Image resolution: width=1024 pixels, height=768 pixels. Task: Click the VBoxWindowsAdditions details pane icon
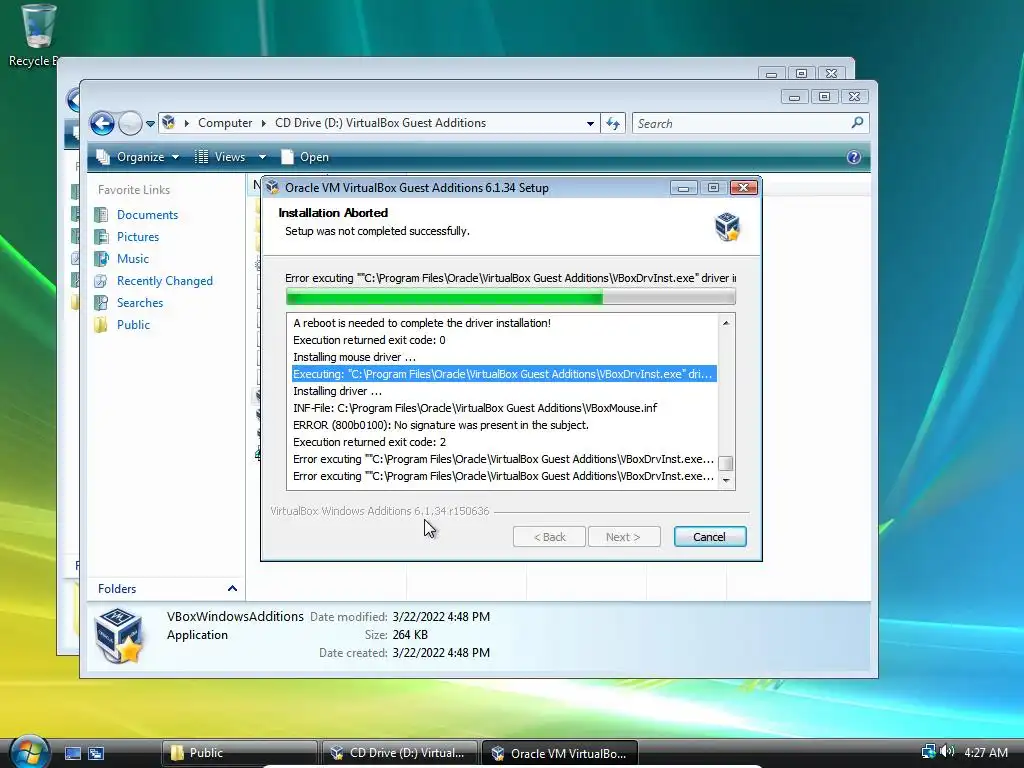[119, 635]
